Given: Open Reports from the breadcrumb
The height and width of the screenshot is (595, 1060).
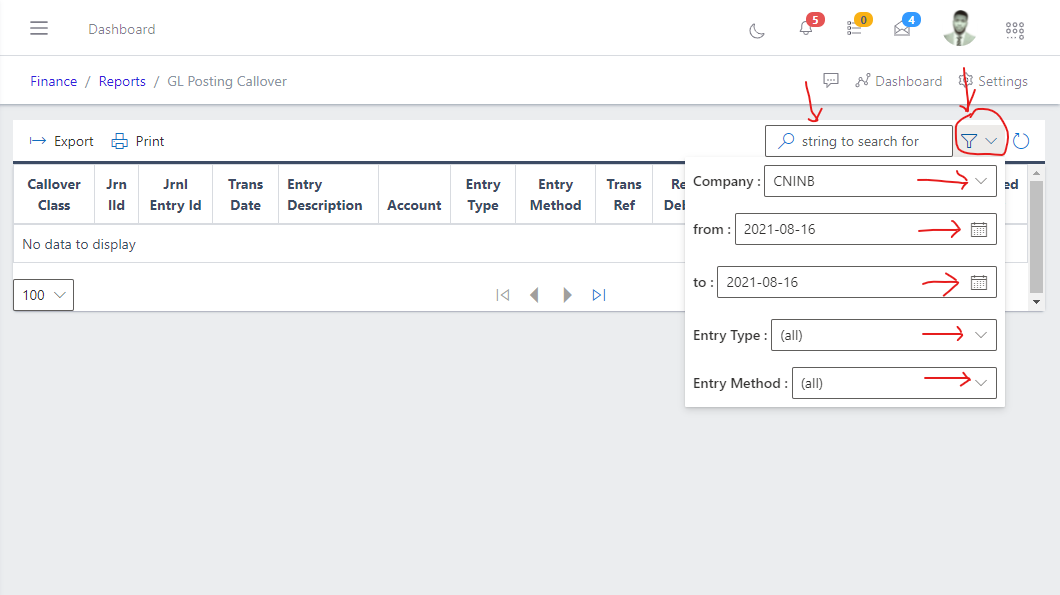Looking at the screenshot, I should tap(122, 81).
